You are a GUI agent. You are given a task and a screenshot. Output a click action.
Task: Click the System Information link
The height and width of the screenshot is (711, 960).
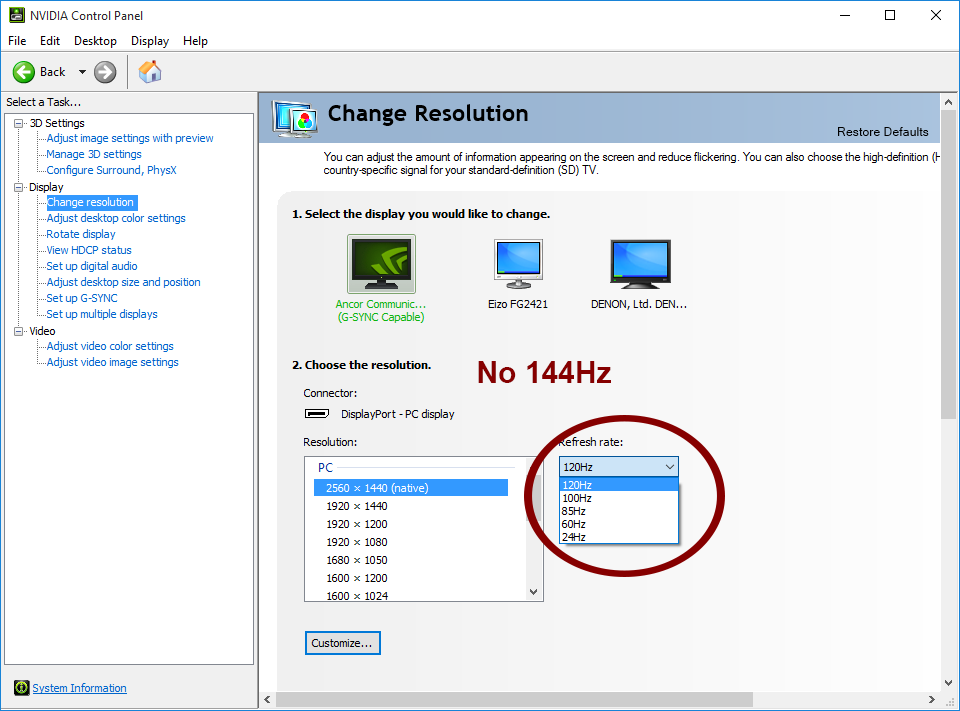click(x=80, y=688)
